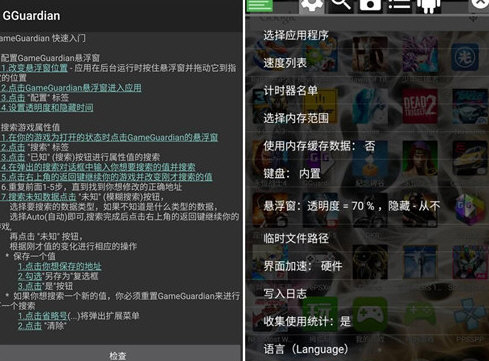Open the bulleted list memory tab
Screen dimensions: 489x361
[399, 5]
